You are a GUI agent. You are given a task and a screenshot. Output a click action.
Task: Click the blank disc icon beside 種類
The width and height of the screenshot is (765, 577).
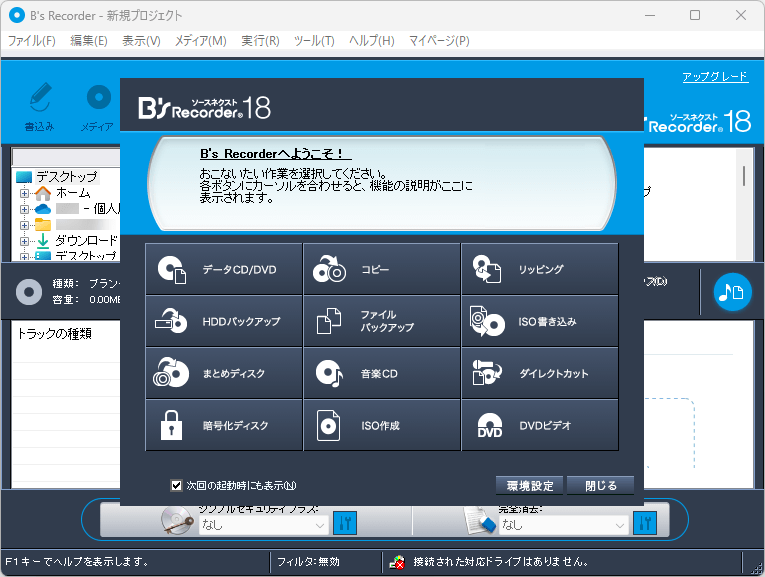29,292
